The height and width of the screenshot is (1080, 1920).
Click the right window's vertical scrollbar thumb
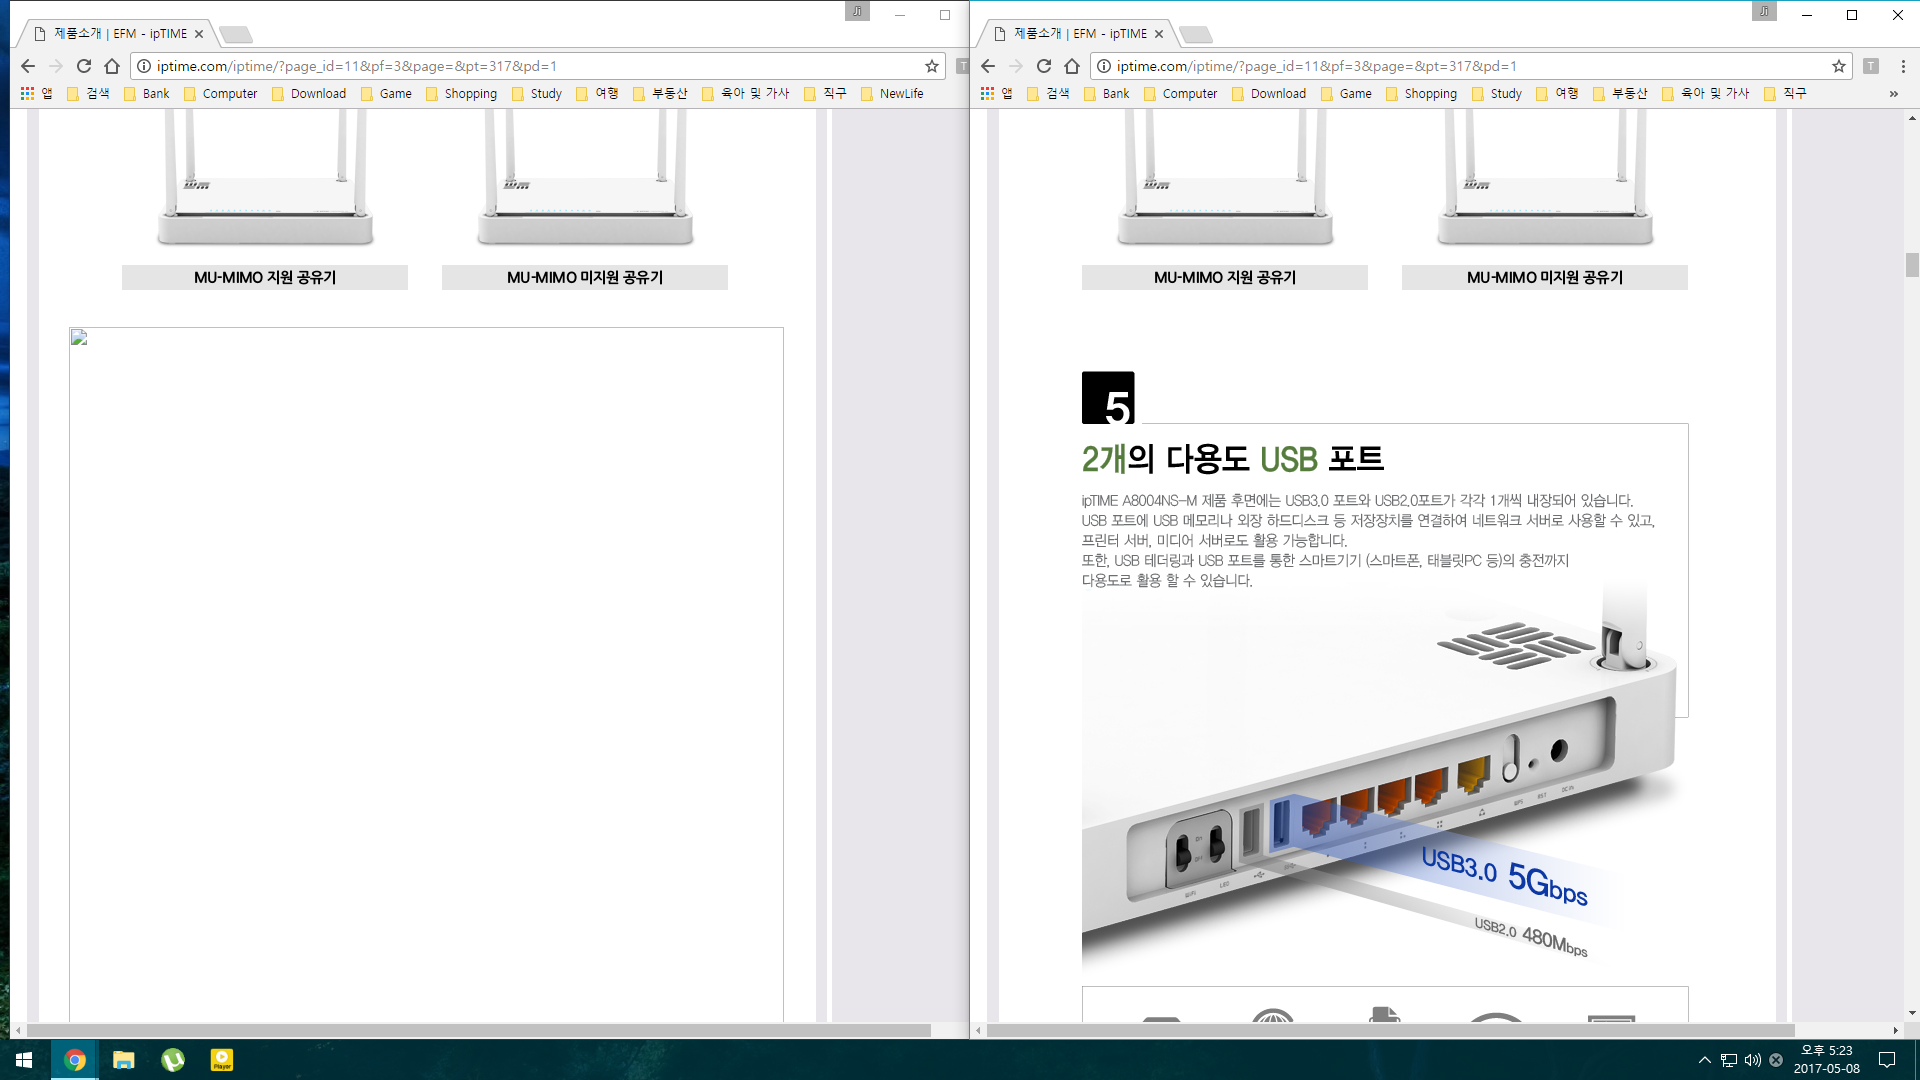(x=1911, y=265)
